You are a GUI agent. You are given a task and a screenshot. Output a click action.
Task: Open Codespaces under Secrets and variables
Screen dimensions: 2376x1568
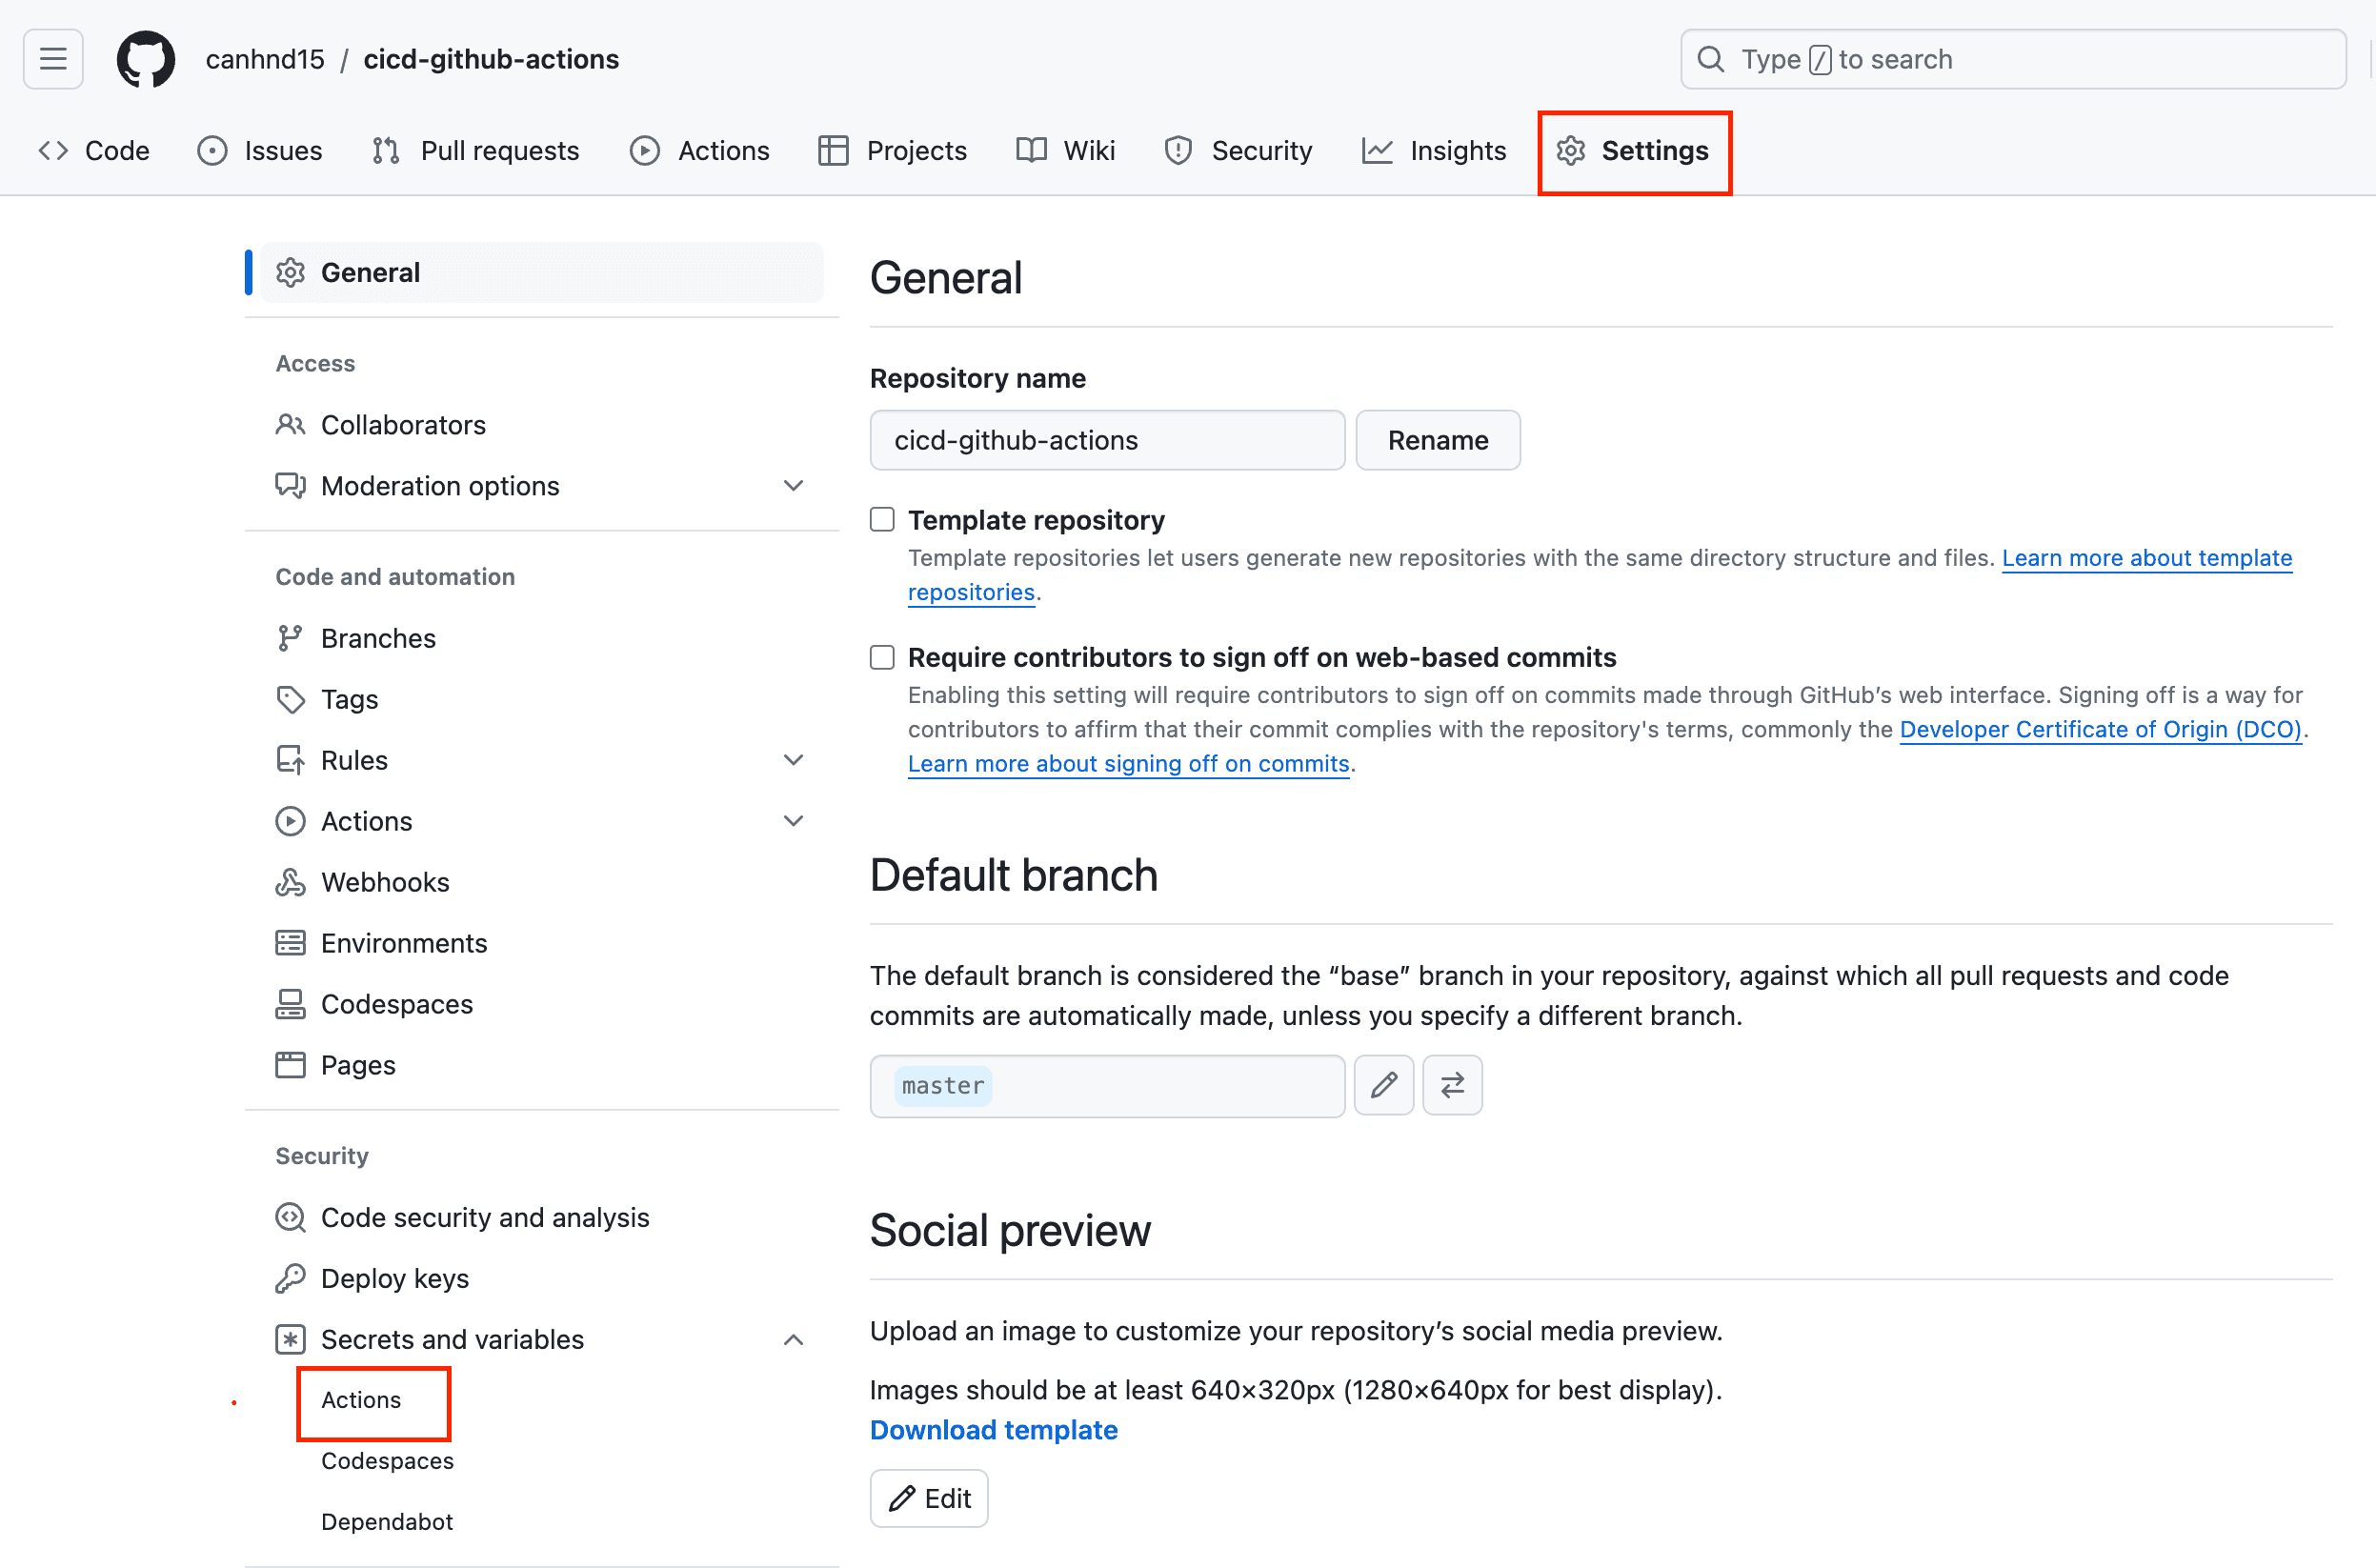(387, 1461)
